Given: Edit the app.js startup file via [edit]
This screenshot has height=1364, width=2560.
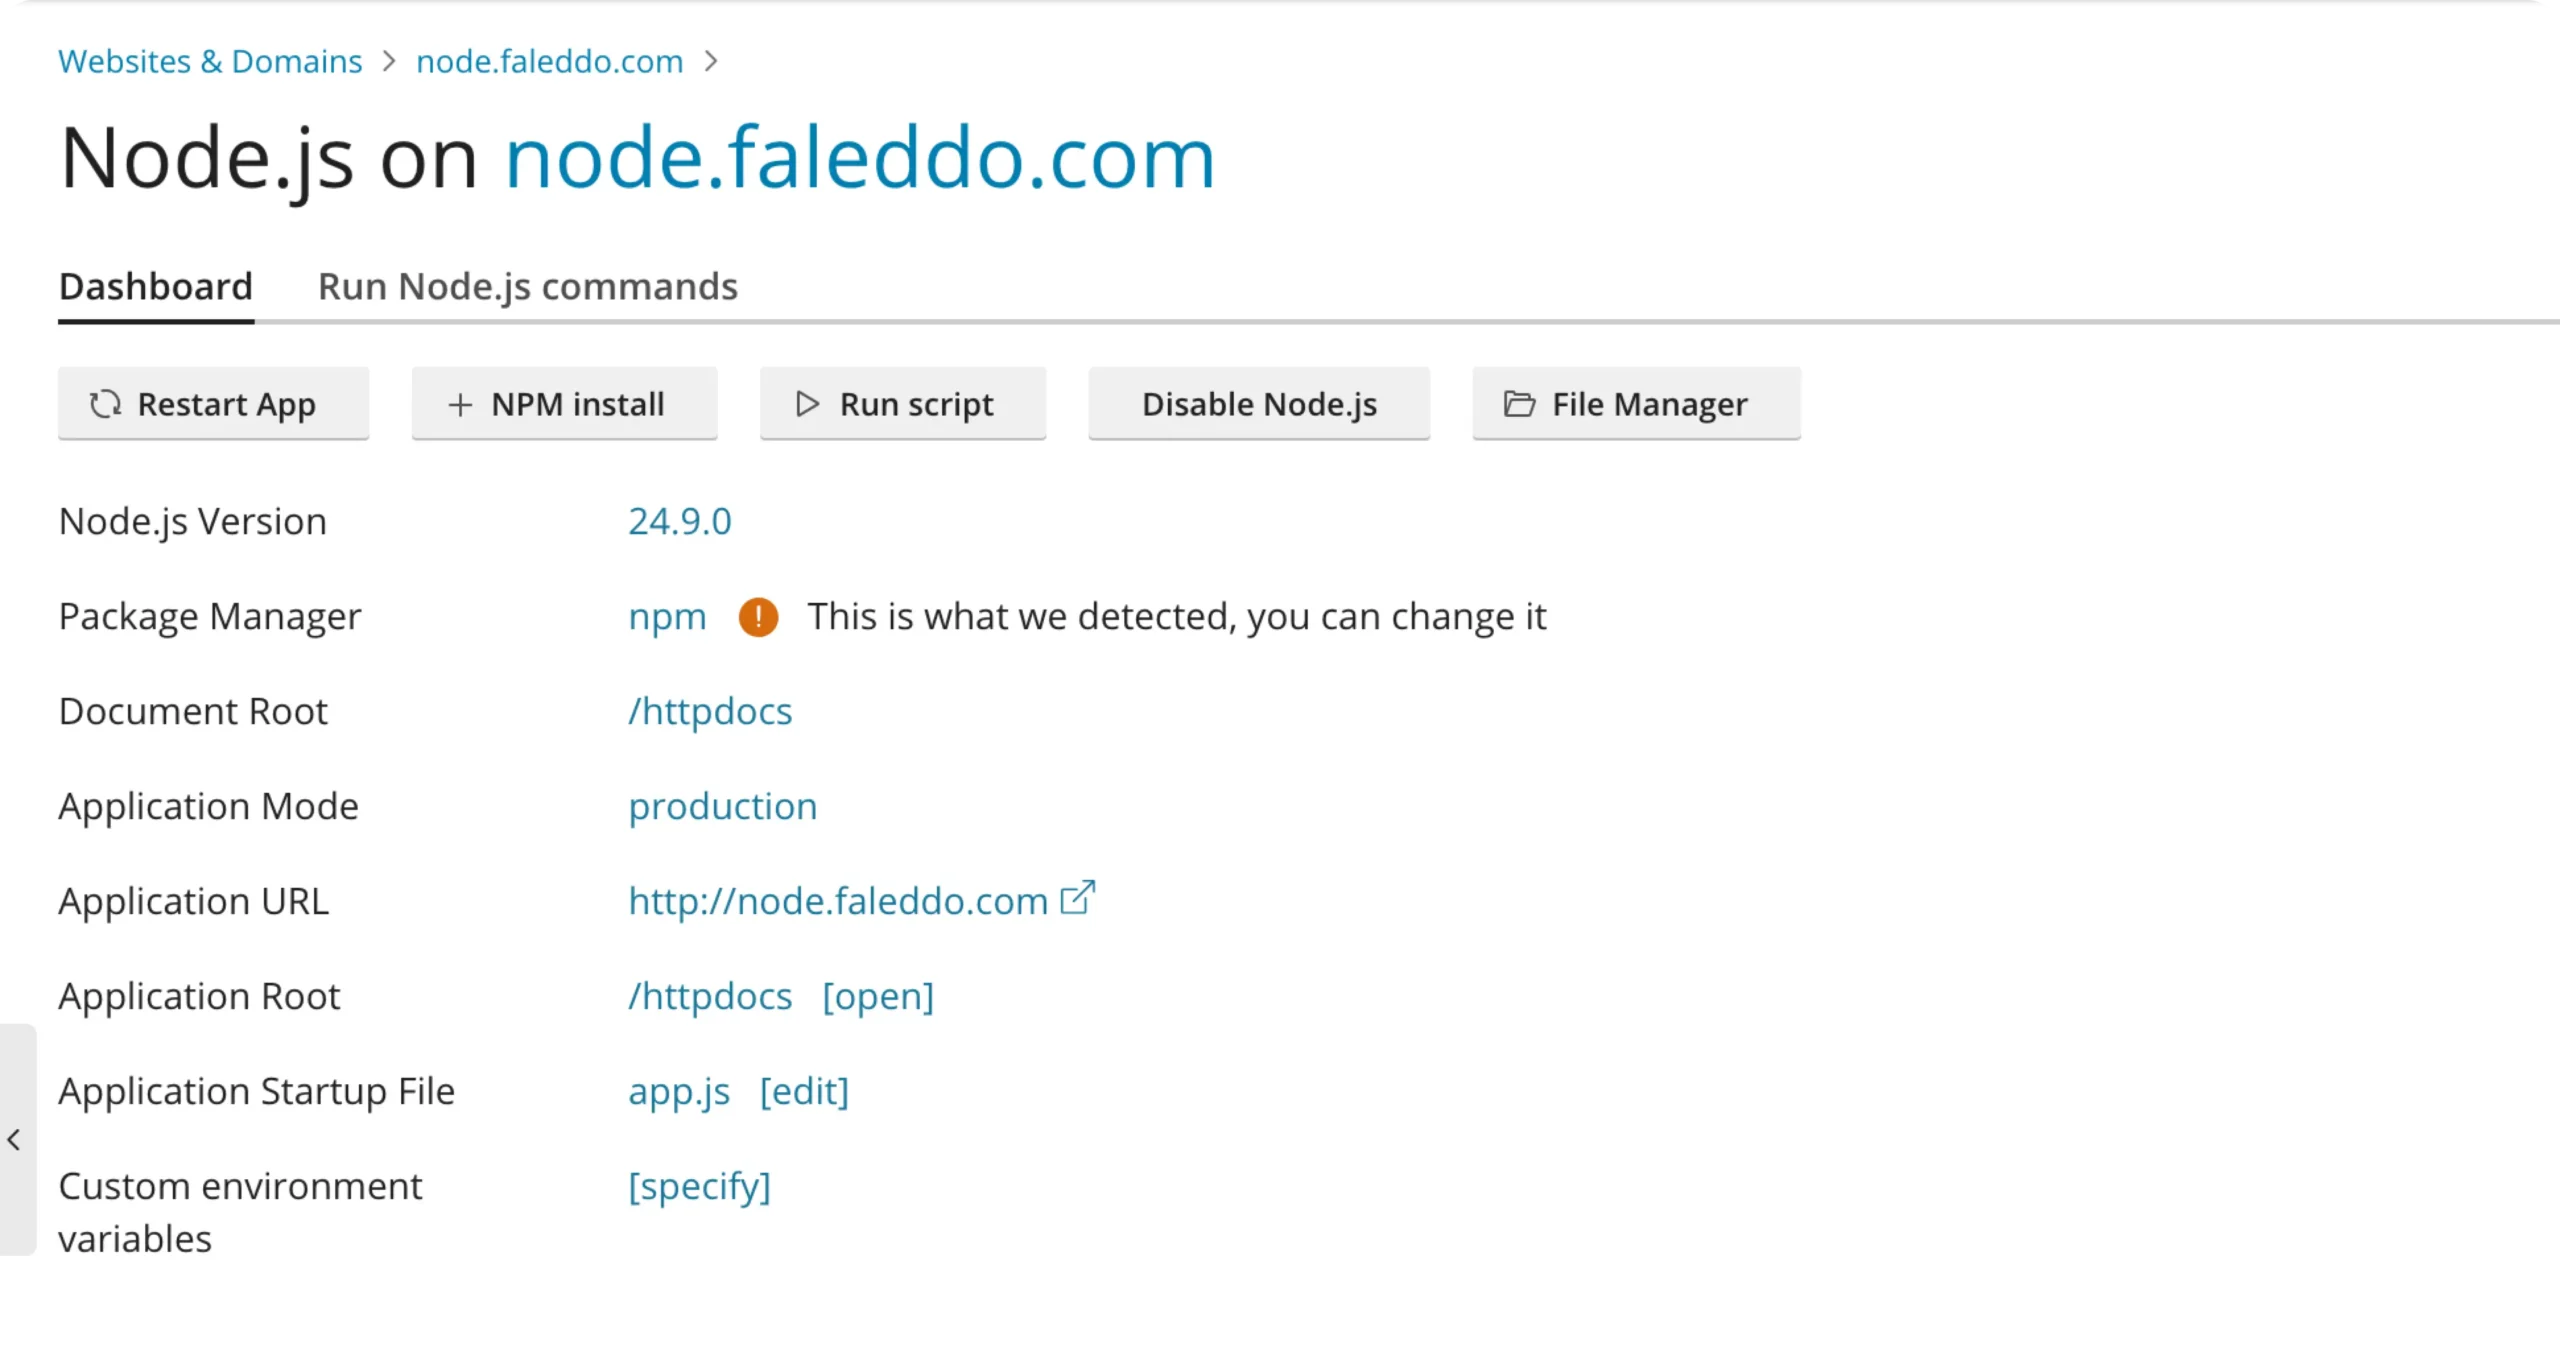Looking at the screenshot, I should [x=804, y=1092].
